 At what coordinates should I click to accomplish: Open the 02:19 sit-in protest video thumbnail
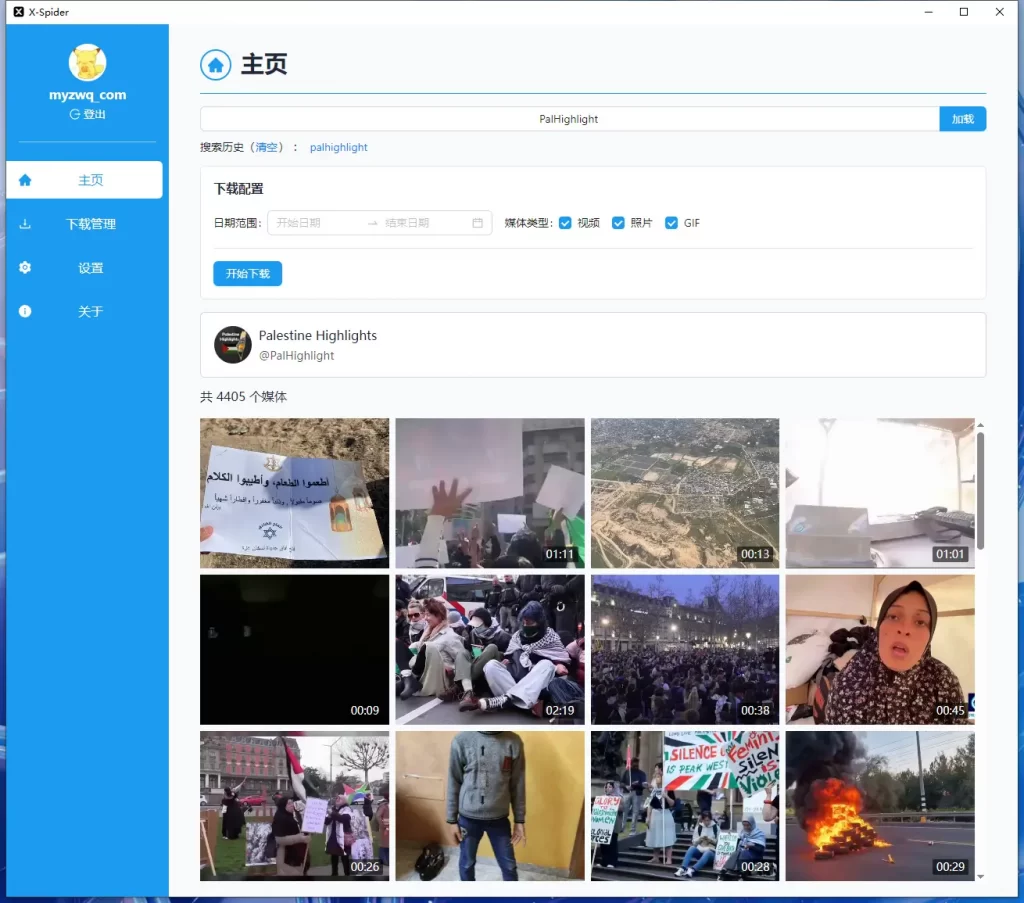[x=490, y=650]
